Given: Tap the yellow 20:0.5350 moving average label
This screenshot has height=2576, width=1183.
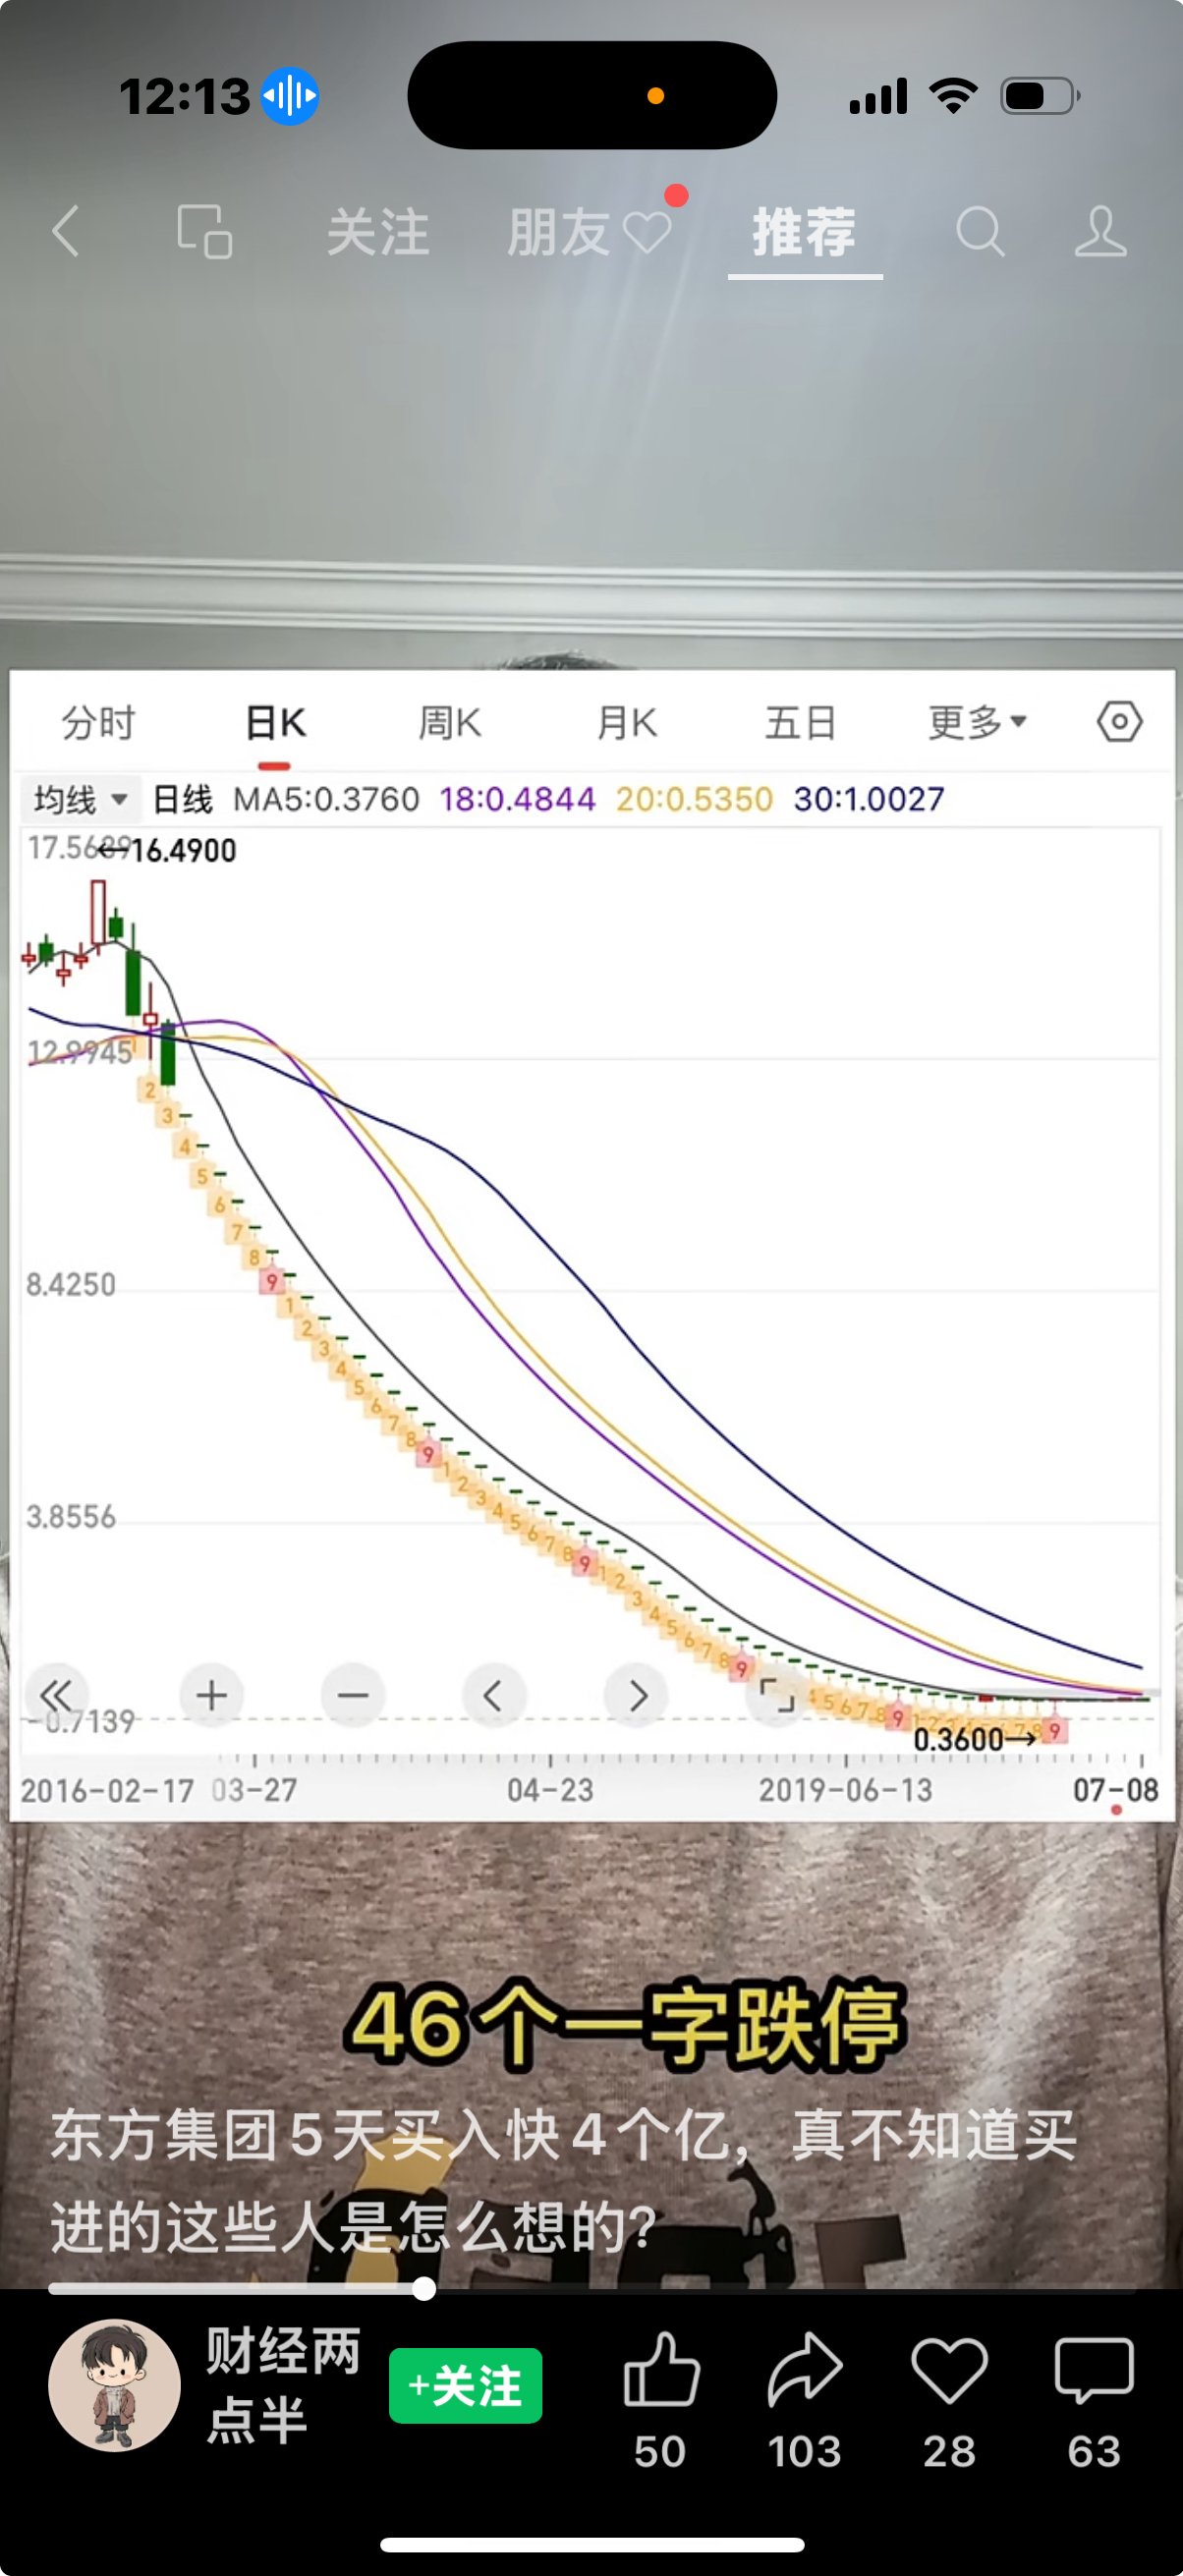Looking at the screenshot, I should 694,799.
